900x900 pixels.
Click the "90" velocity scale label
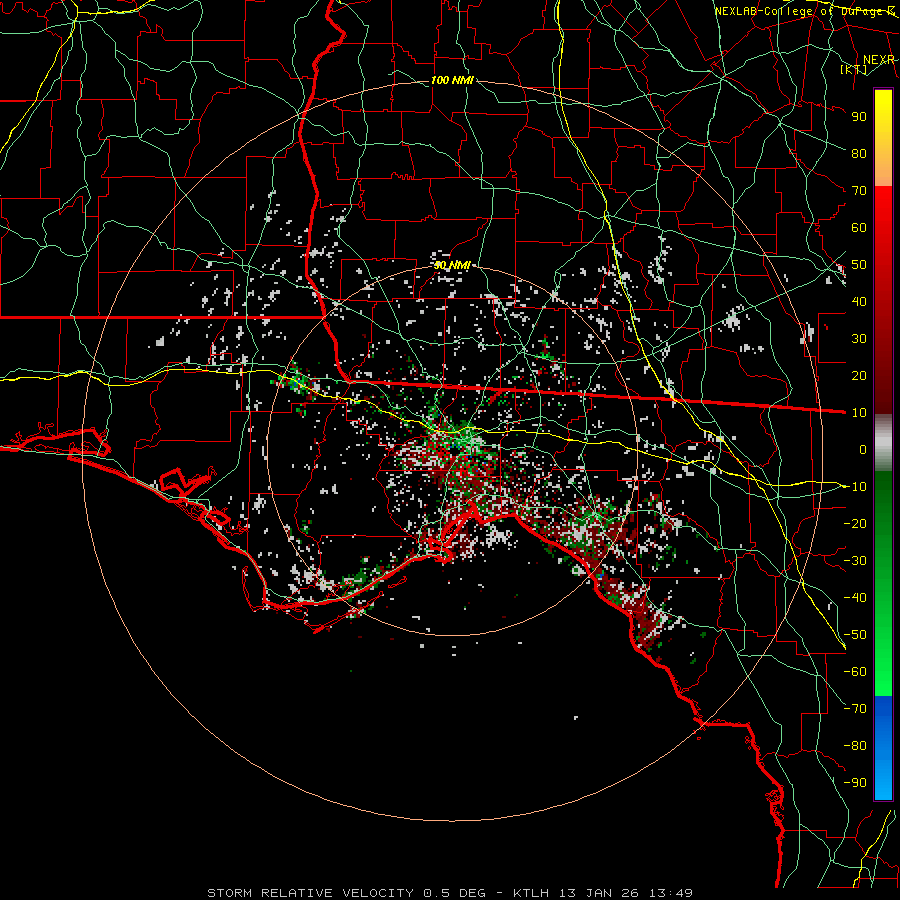859,117
